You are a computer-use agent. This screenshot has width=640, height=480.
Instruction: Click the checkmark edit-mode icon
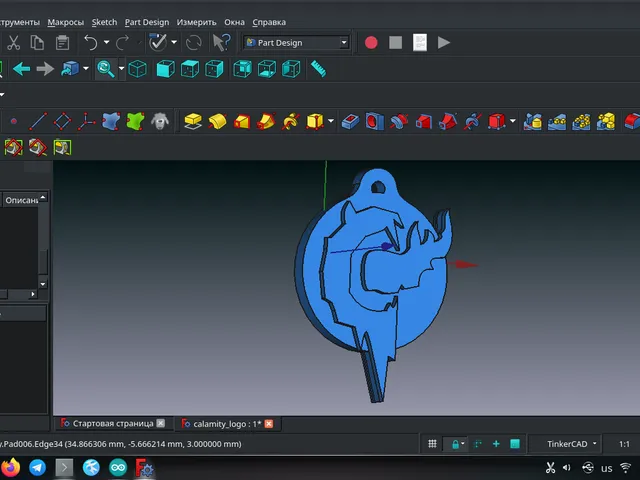158,42
